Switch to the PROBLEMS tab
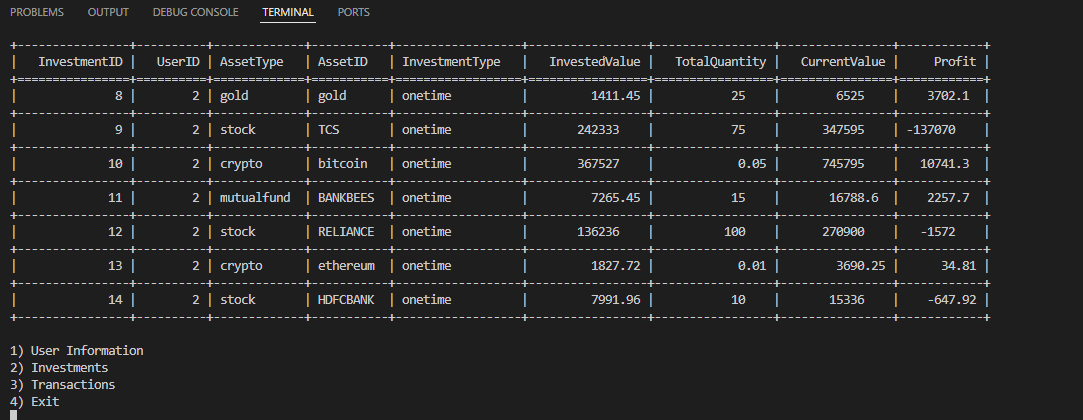 (x=37, y=12)
